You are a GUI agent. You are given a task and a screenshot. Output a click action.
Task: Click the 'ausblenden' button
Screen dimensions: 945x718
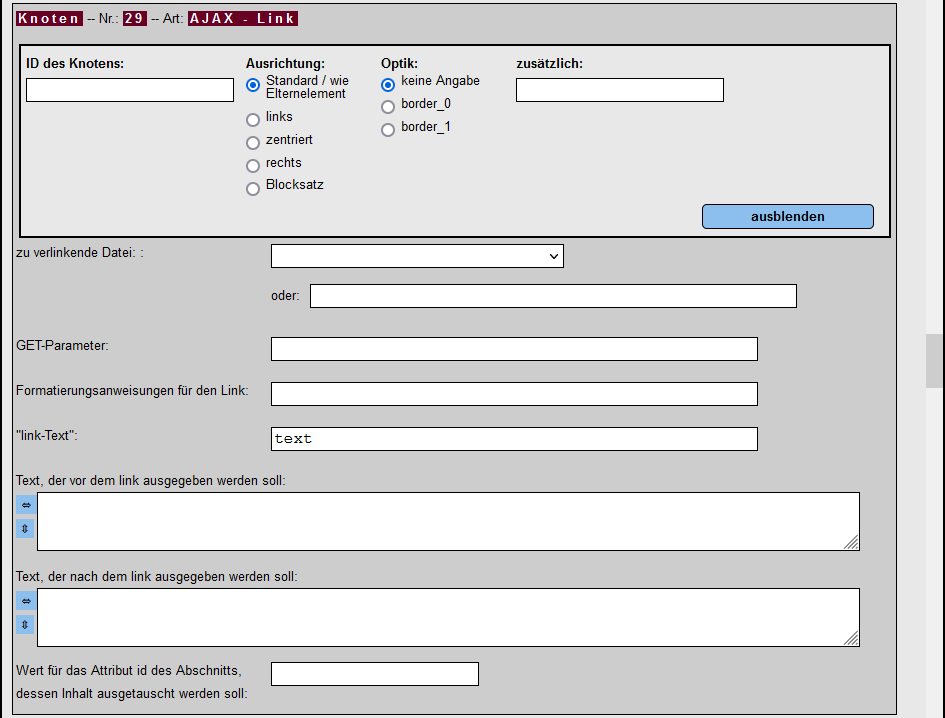pos(787,216)
